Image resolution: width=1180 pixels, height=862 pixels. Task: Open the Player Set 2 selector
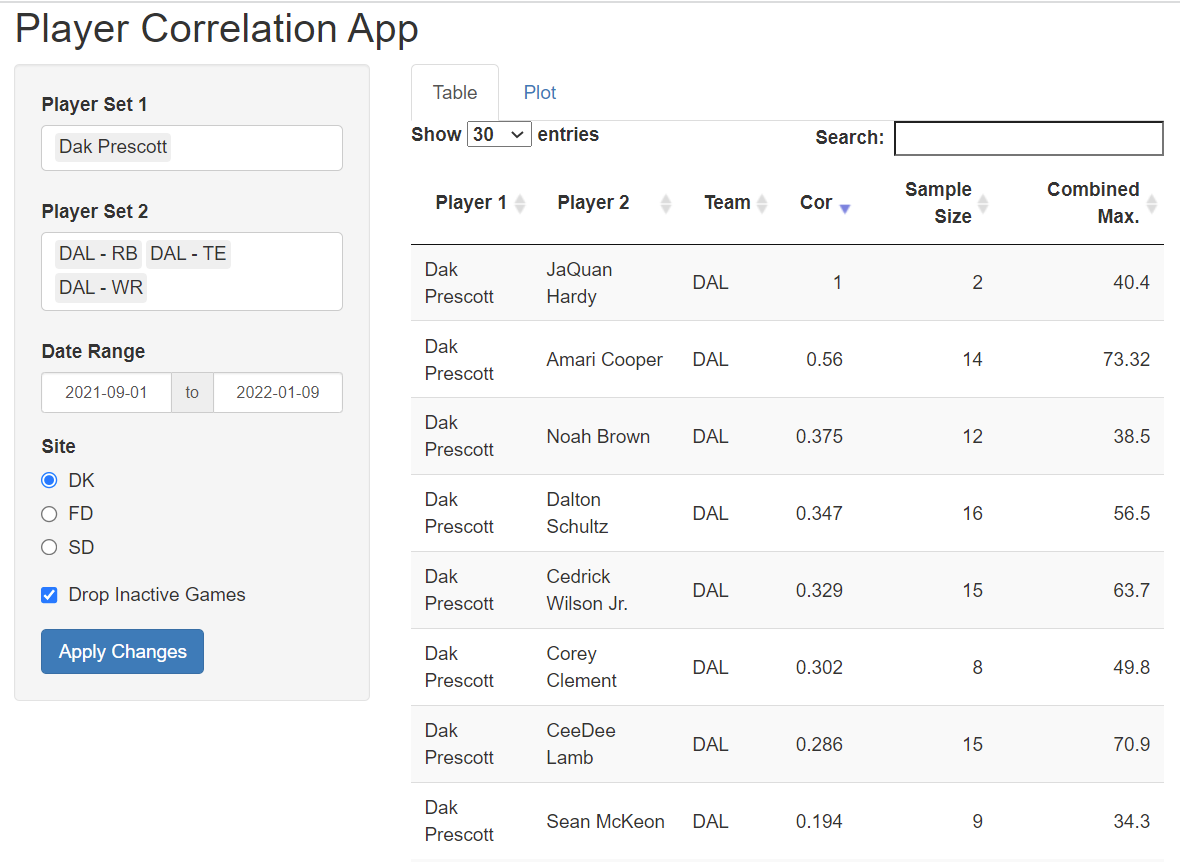click(192, 271)
